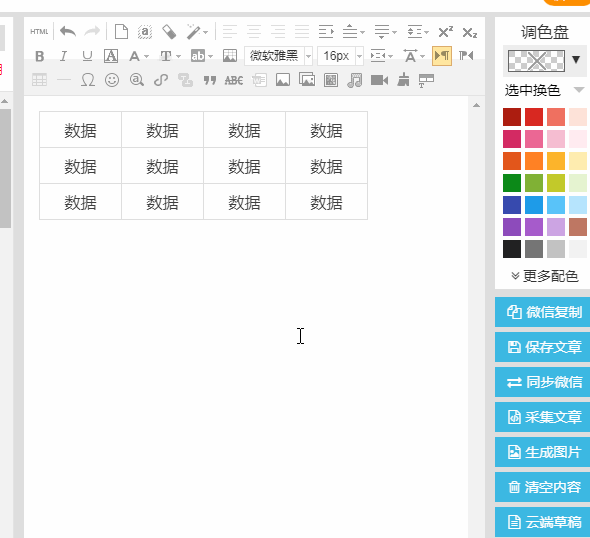Toggle superscript formatting
590x538 pixels.
pyautogui.click(x=446, y=32)
